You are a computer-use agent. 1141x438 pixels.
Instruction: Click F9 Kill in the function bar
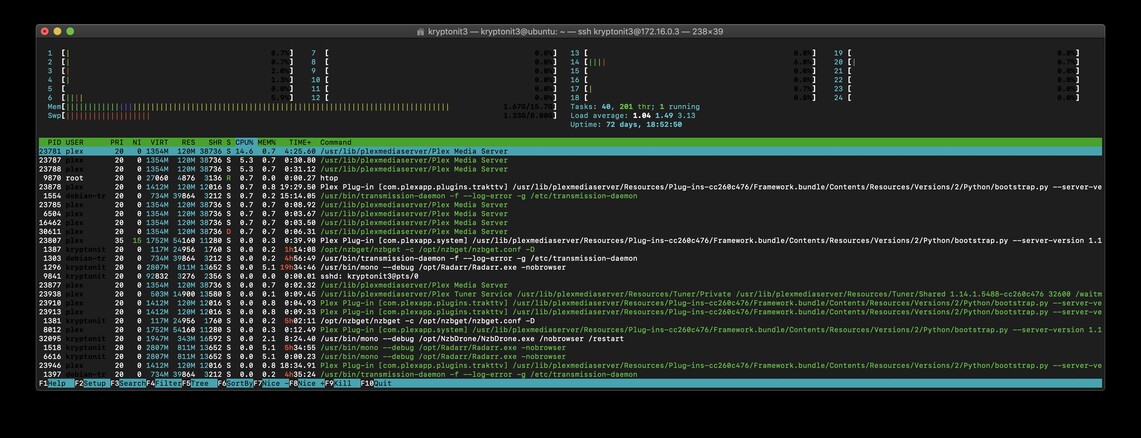click(x=341, y=383)
